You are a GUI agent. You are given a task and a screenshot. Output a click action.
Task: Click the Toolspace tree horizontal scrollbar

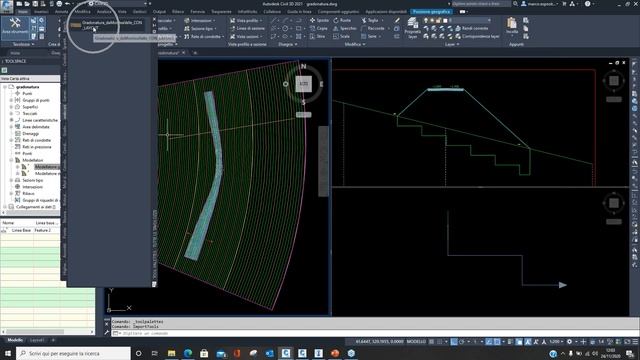pyautogui.click(x=31, y=213)
